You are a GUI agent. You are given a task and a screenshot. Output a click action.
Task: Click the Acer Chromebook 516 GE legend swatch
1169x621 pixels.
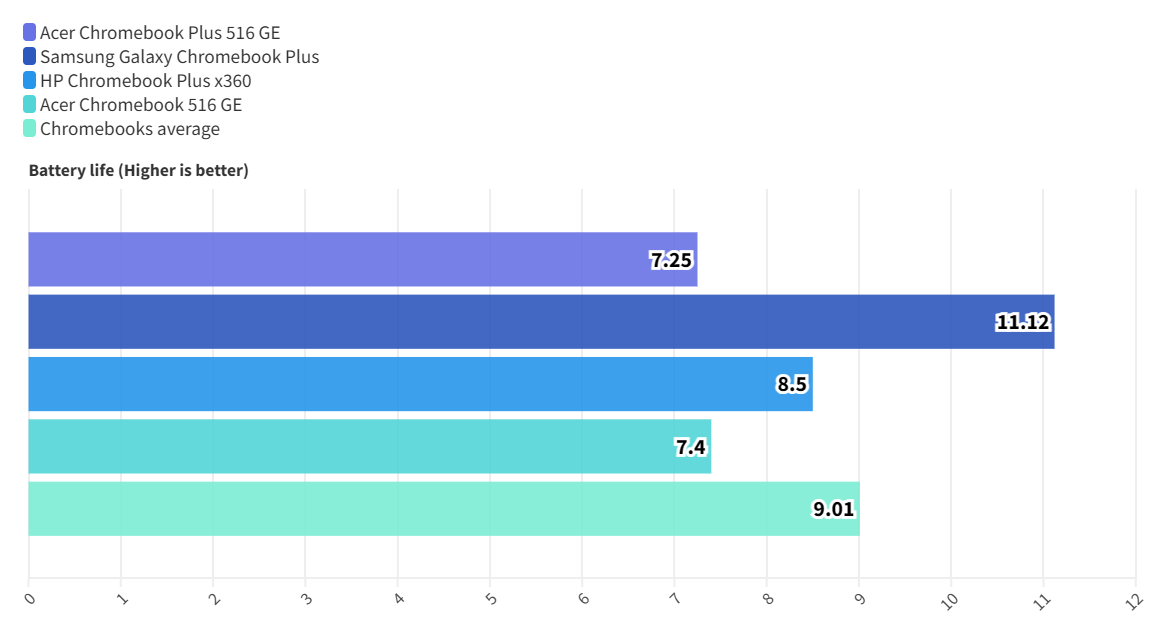tap(29, 104)
